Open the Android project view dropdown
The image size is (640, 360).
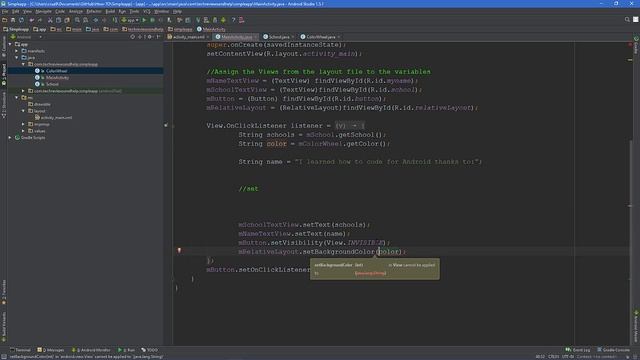27,37
